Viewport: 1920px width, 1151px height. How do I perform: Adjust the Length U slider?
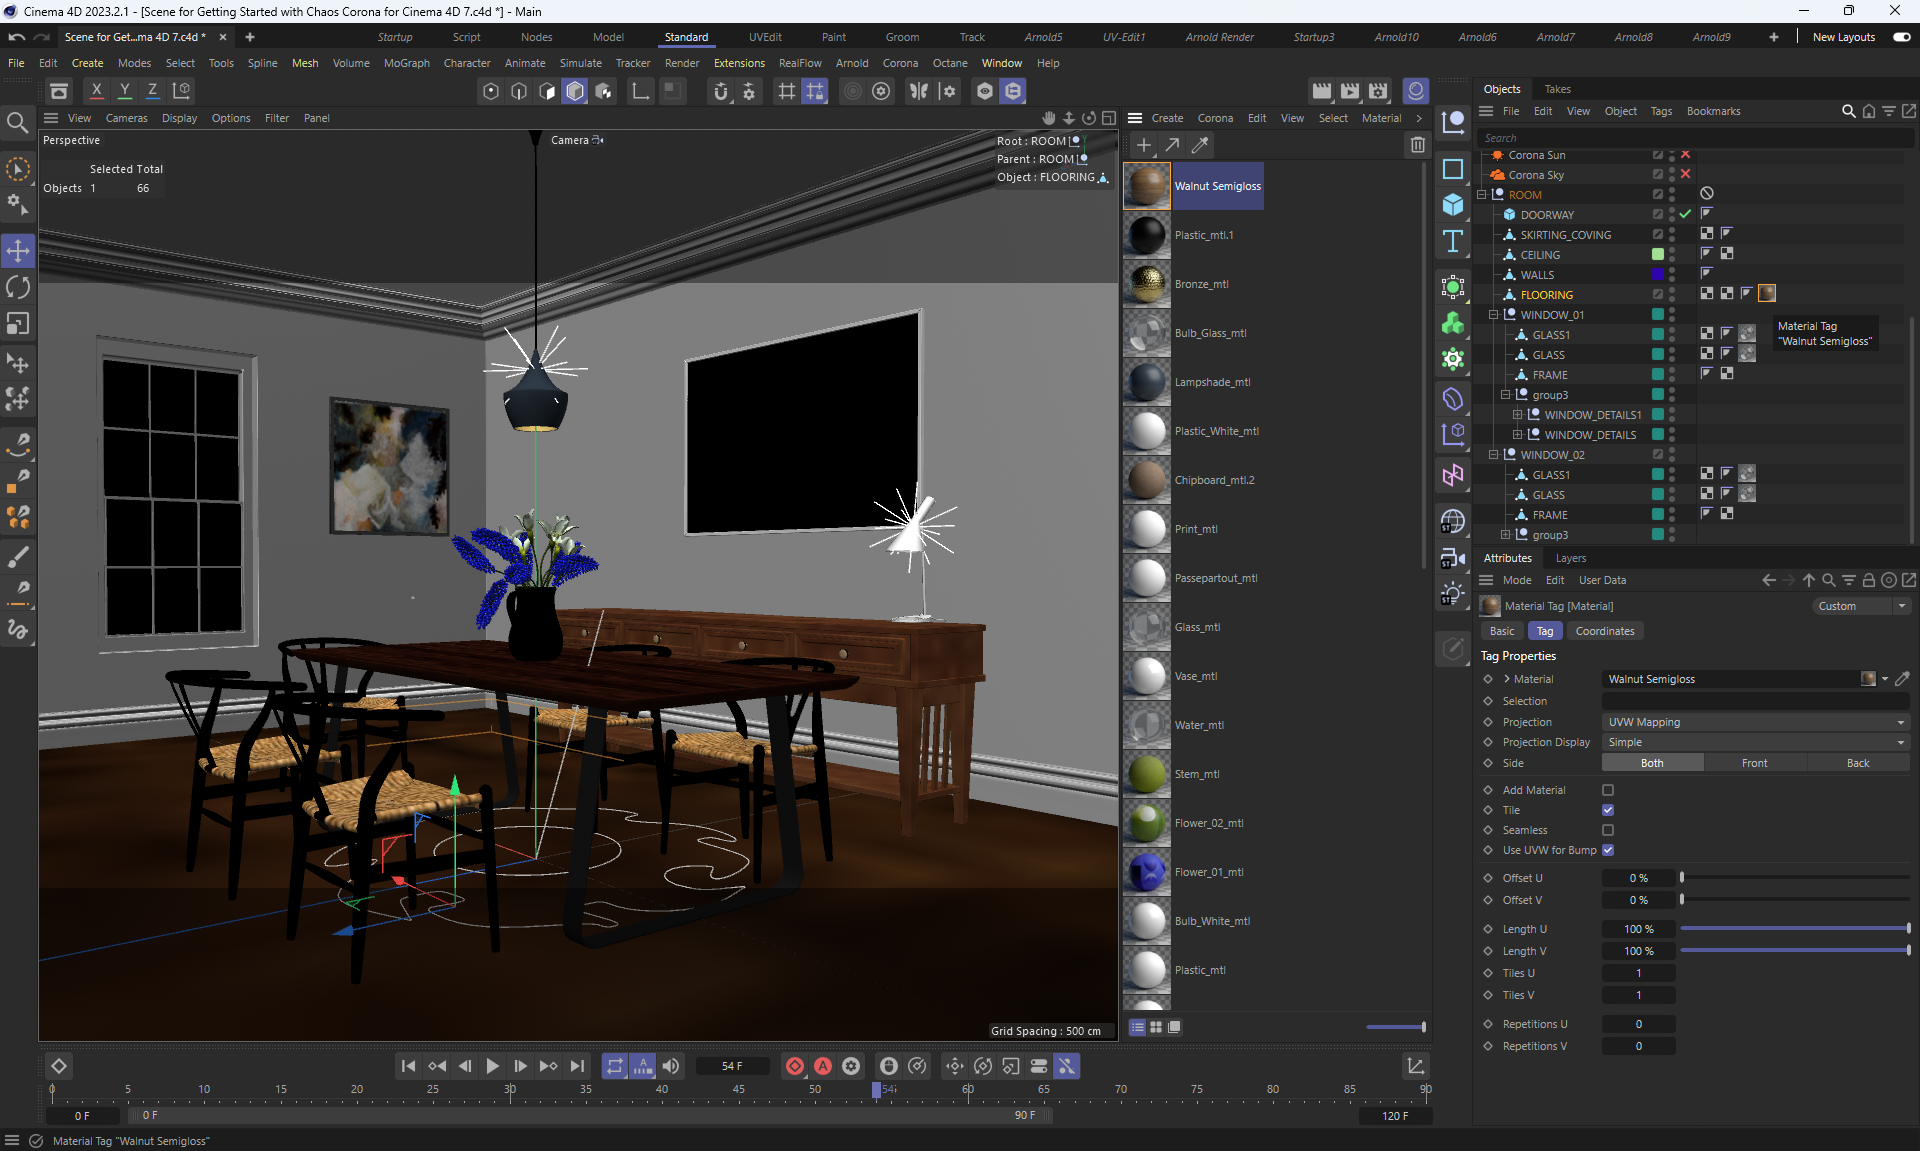pyautogui.click(x=1794, y=929)
